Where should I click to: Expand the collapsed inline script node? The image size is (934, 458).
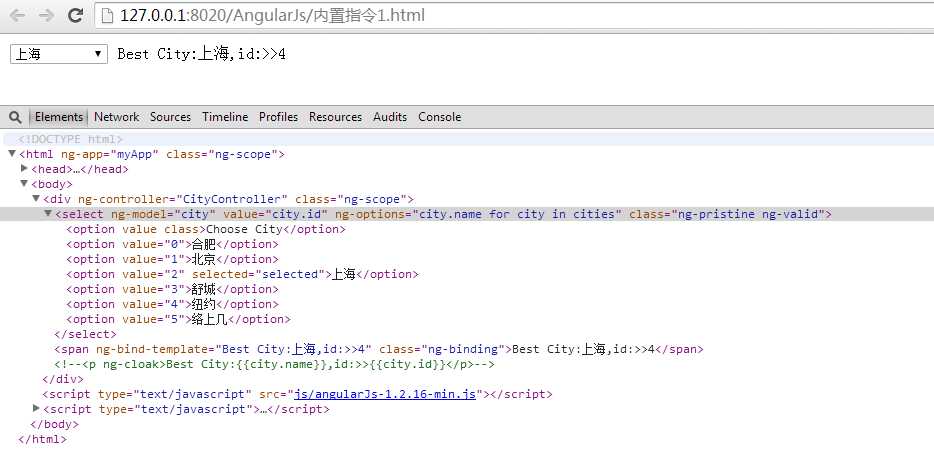36,409
